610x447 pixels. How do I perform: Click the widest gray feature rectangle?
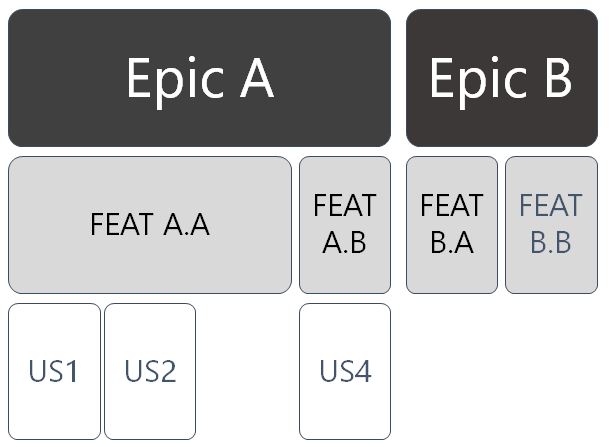pos(150,225)
